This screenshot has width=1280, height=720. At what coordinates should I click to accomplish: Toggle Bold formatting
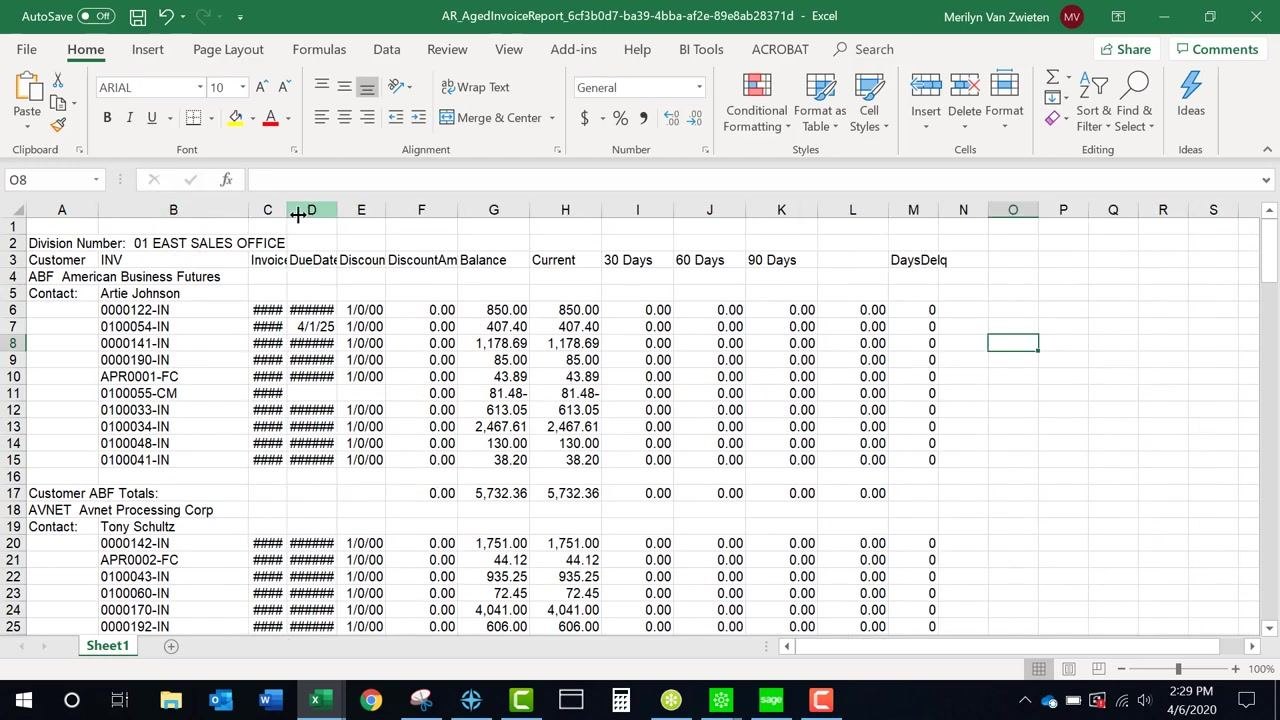[x=107, y=118]
